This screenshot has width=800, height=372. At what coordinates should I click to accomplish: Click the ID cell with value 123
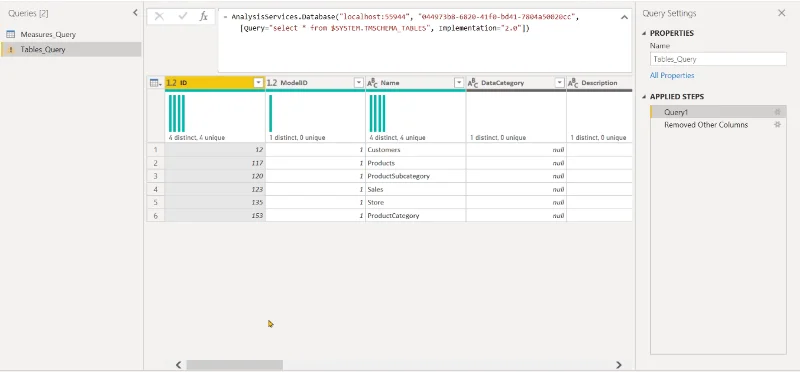[x=215, y=189]
